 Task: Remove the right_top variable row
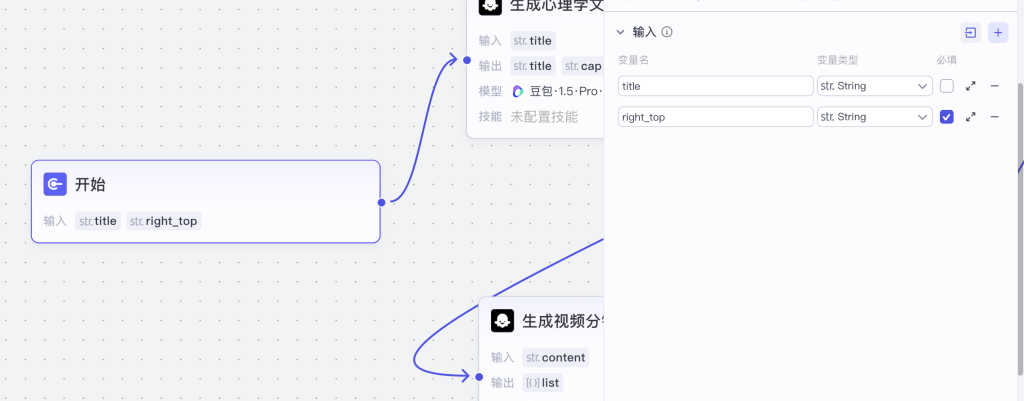pyautogui.click(x=995, y=117)
